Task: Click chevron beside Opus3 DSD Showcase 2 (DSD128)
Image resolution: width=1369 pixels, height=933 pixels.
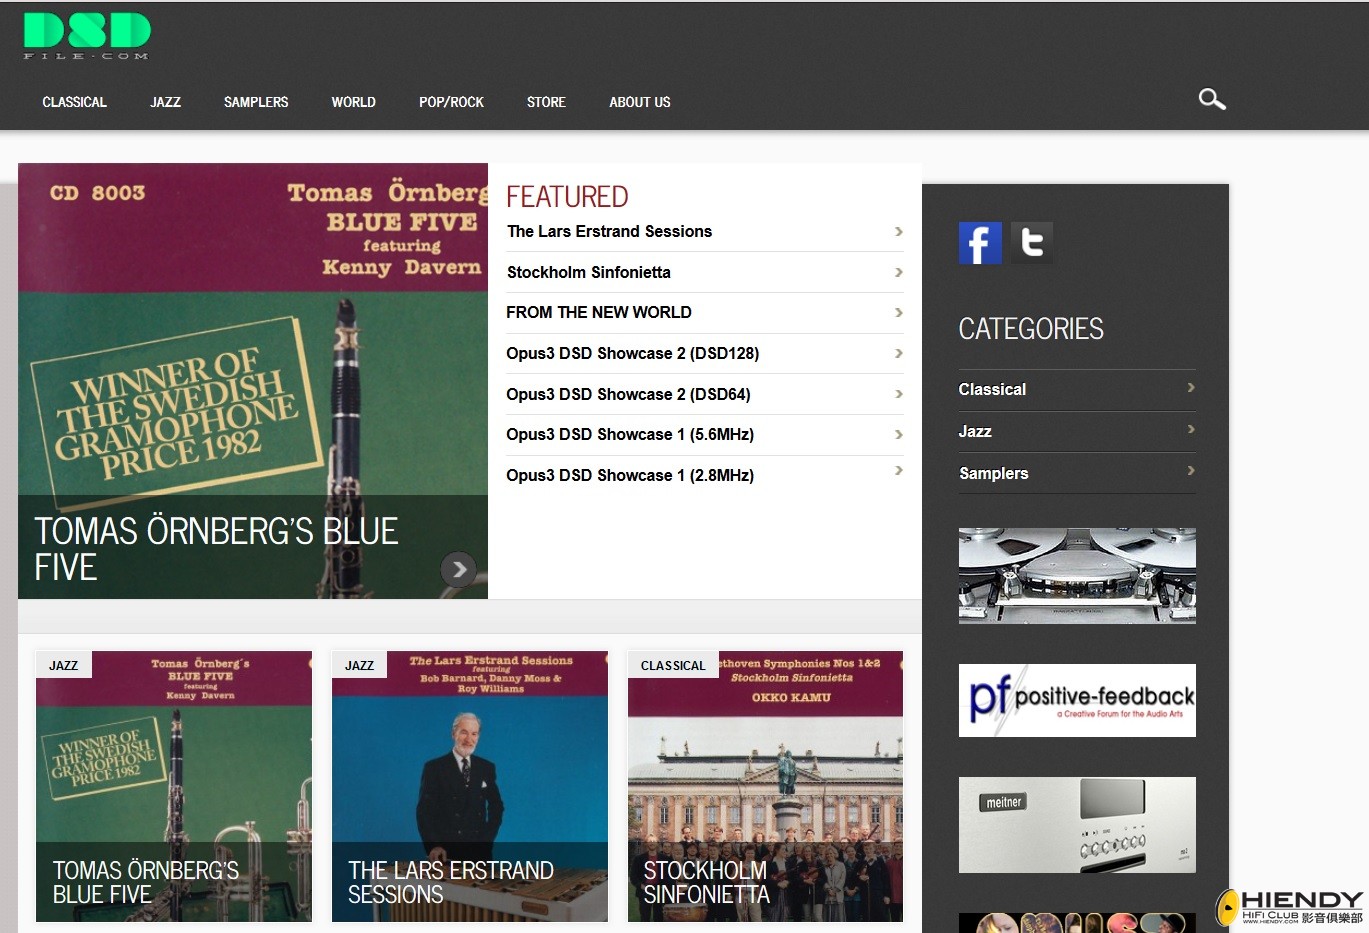Action: point(898,353)
